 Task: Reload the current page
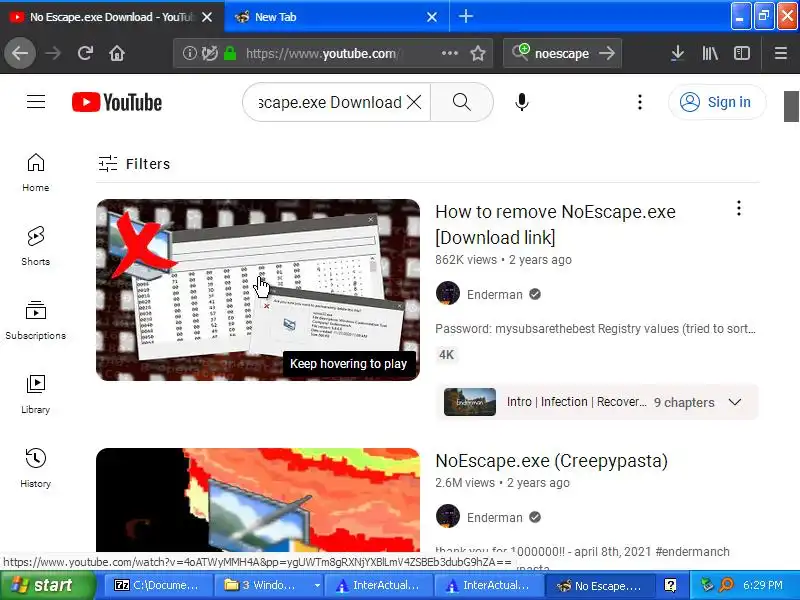pyautogui.click(x=85, y=53)
